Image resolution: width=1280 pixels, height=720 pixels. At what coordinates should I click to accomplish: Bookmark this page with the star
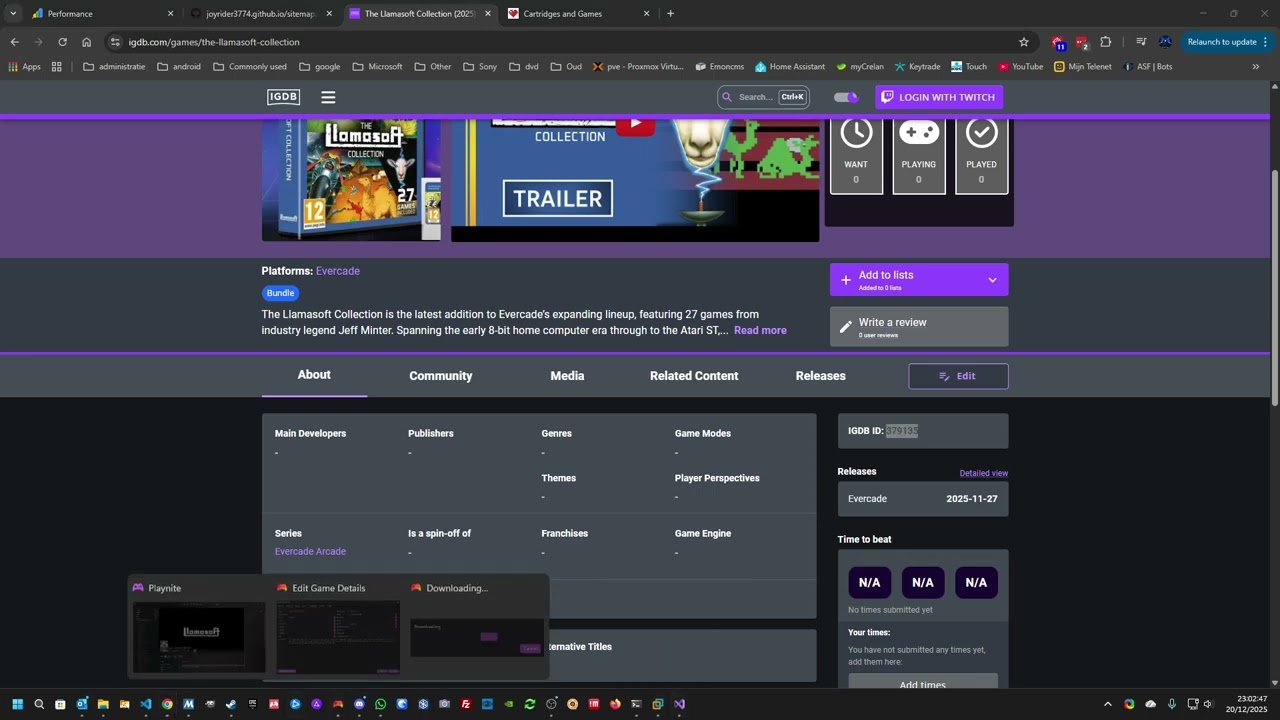click(1024, 42)
